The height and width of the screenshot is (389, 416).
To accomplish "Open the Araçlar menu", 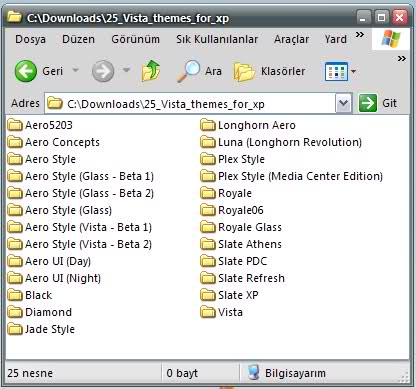I will point(291,39).
